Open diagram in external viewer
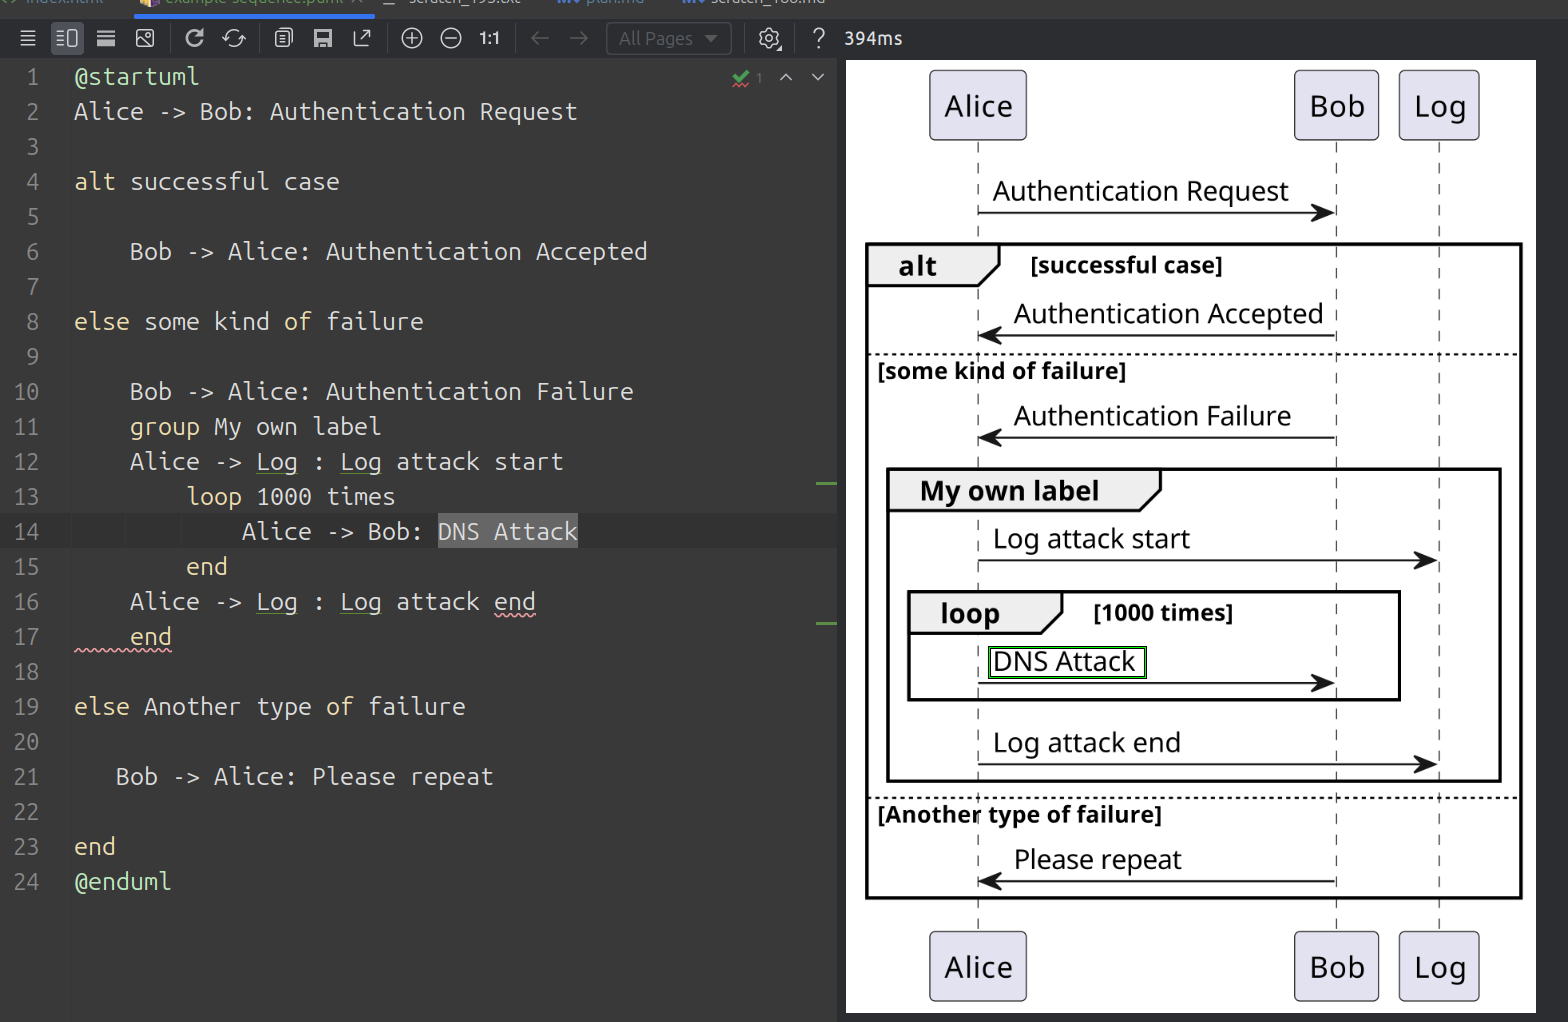Screen dimensions: 1568x1022 tap(362, 38)
